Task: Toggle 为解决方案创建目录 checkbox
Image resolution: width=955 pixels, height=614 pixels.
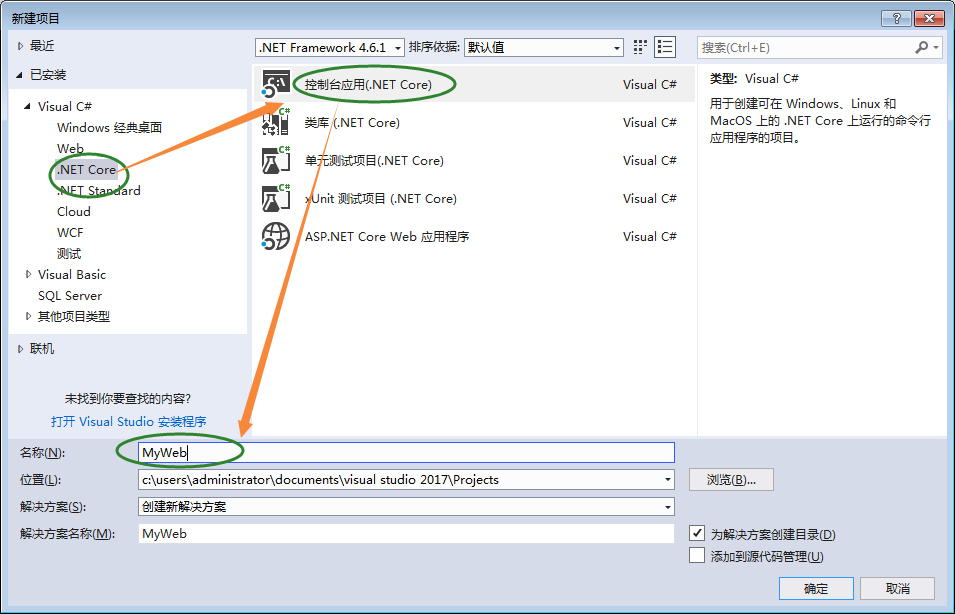Action: [697, 534]
